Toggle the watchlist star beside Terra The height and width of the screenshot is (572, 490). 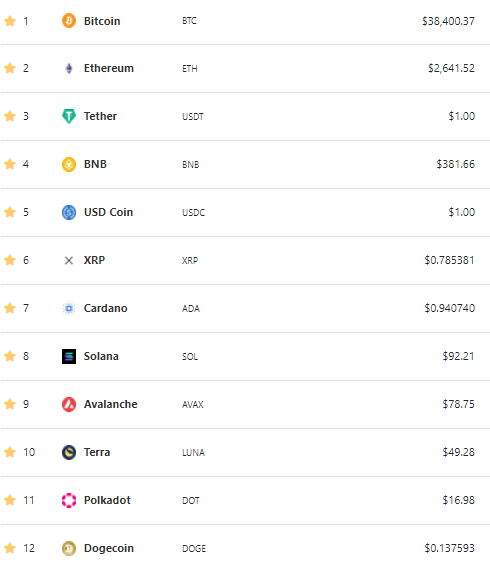[x=10, y=452]
